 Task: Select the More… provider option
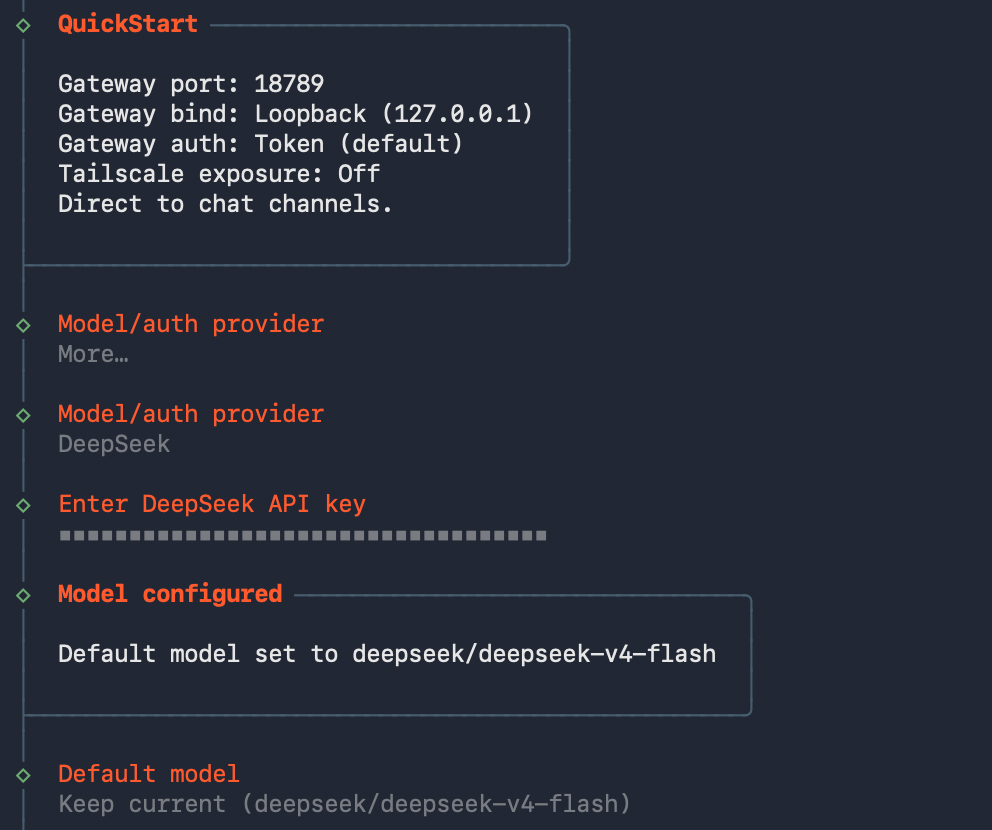tap(93, 354)
